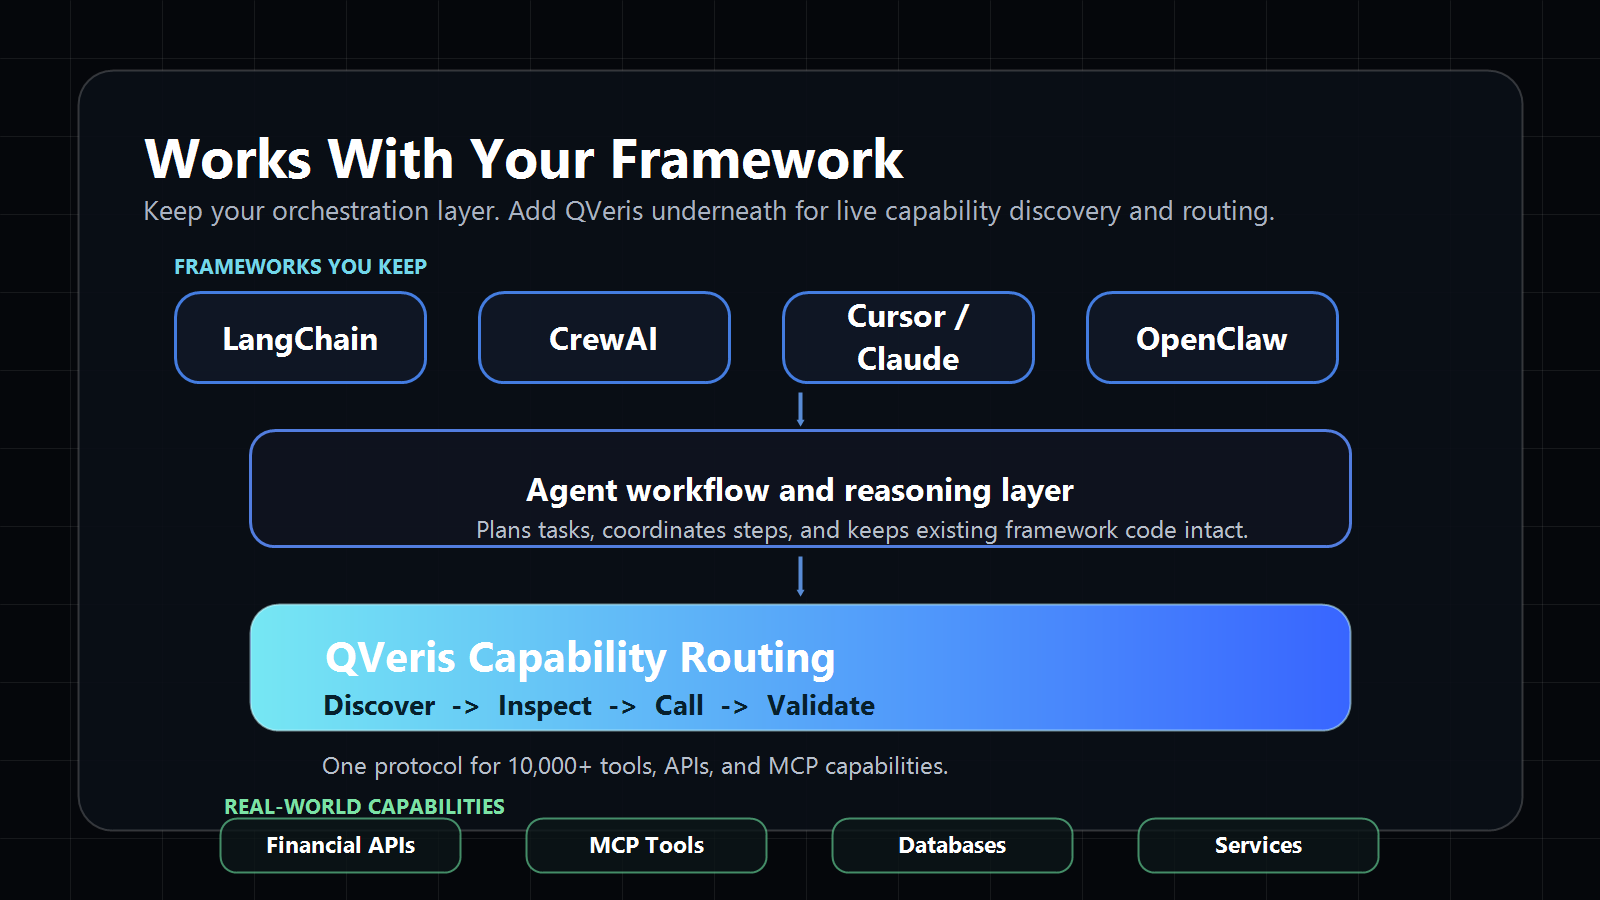
Task: Click the word 'Call' in the routing steps
Action: coord(679,706)
